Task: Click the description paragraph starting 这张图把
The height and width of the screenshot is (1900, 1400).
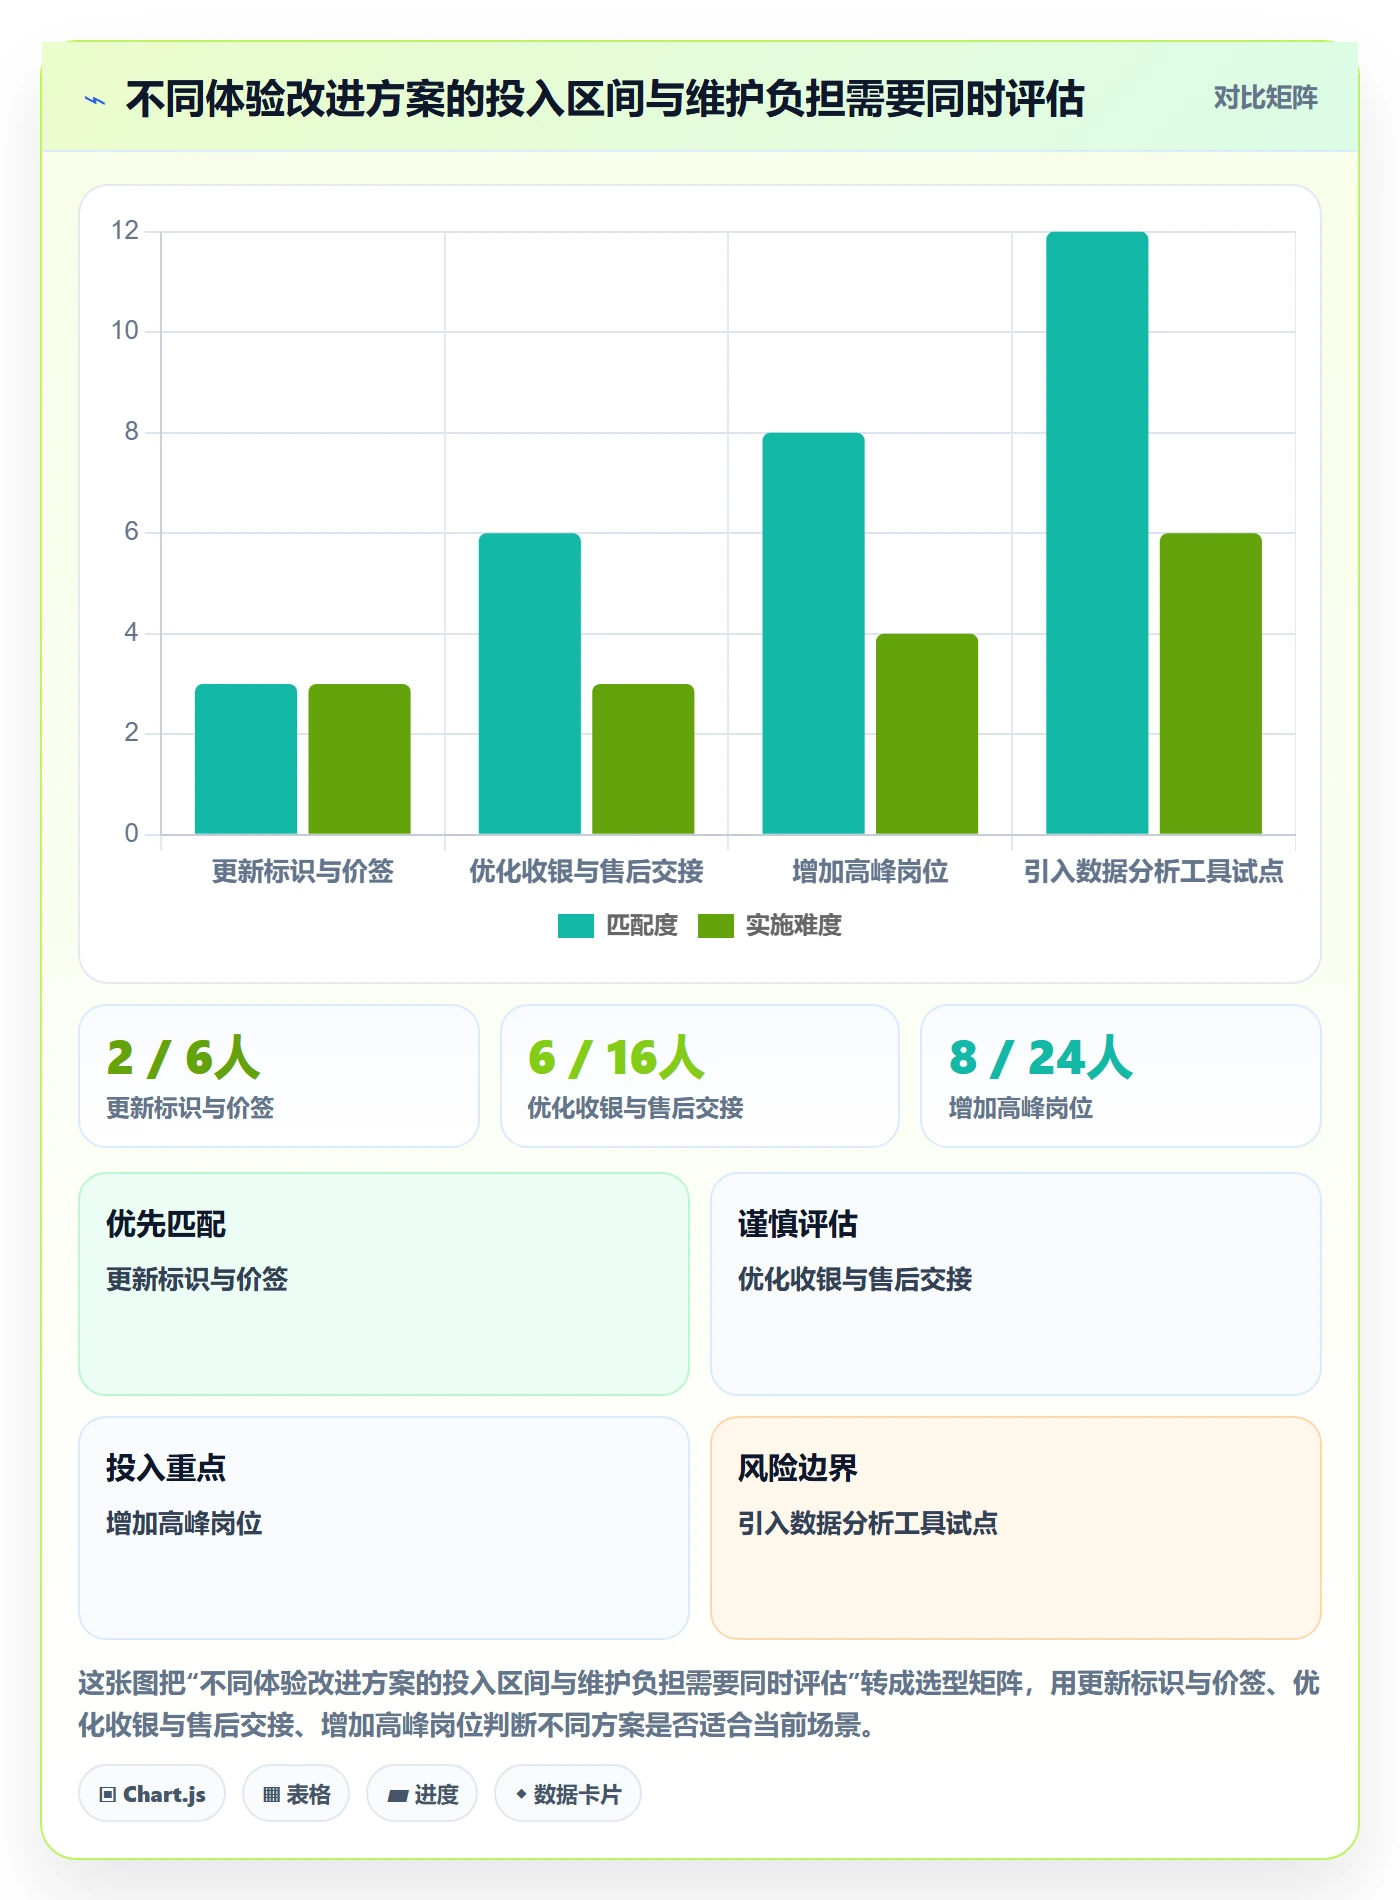Action: (x=699, y=1704)
